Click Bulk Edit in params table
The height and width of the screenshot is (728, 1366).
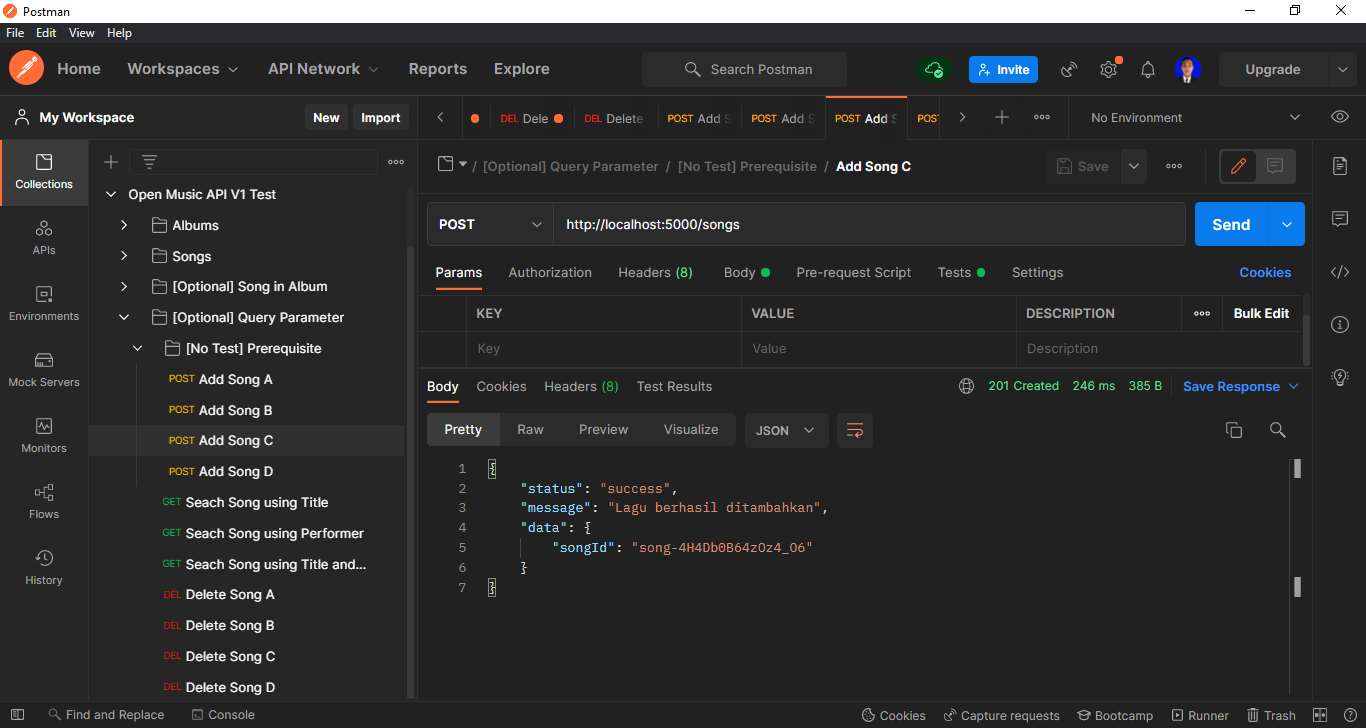coord(1261,313)
